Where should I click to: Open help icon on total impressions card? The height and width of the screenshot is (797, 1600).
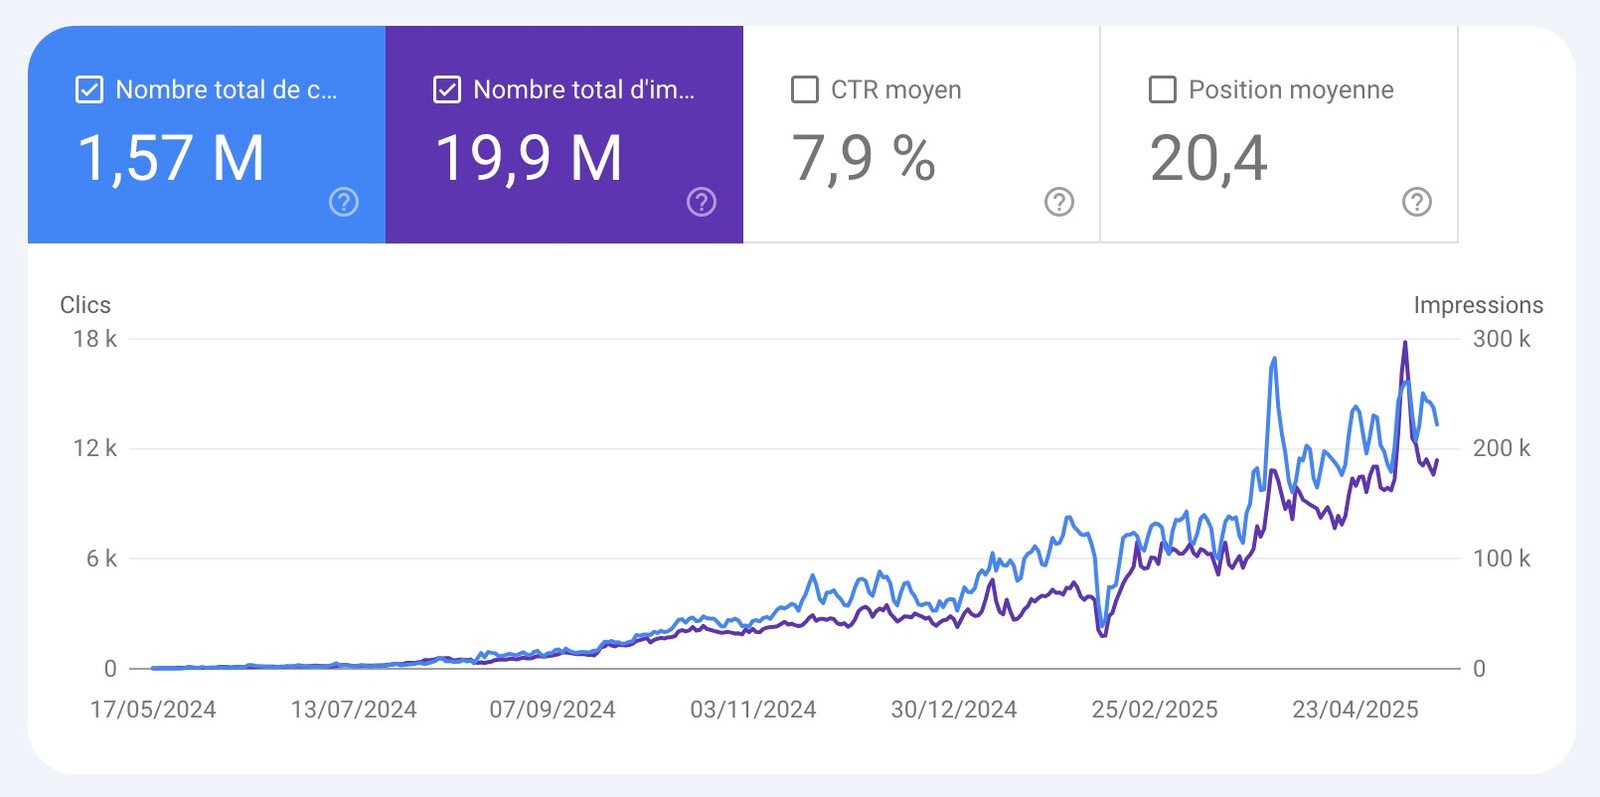click(x=701, y=202)
